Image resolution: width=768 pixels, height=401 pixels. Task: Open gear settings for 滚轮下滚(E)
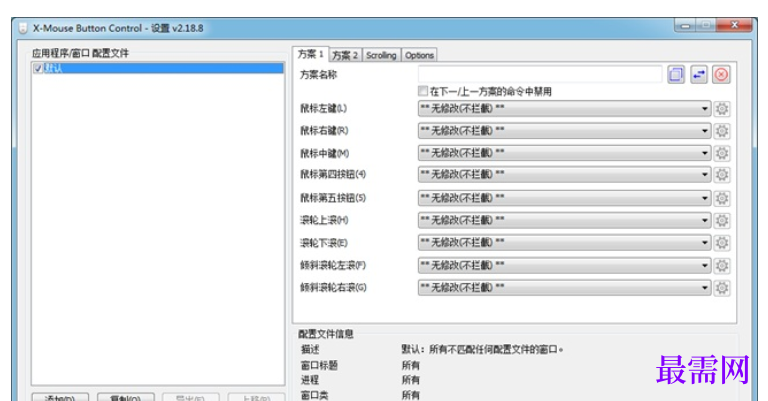pos(721,243)
